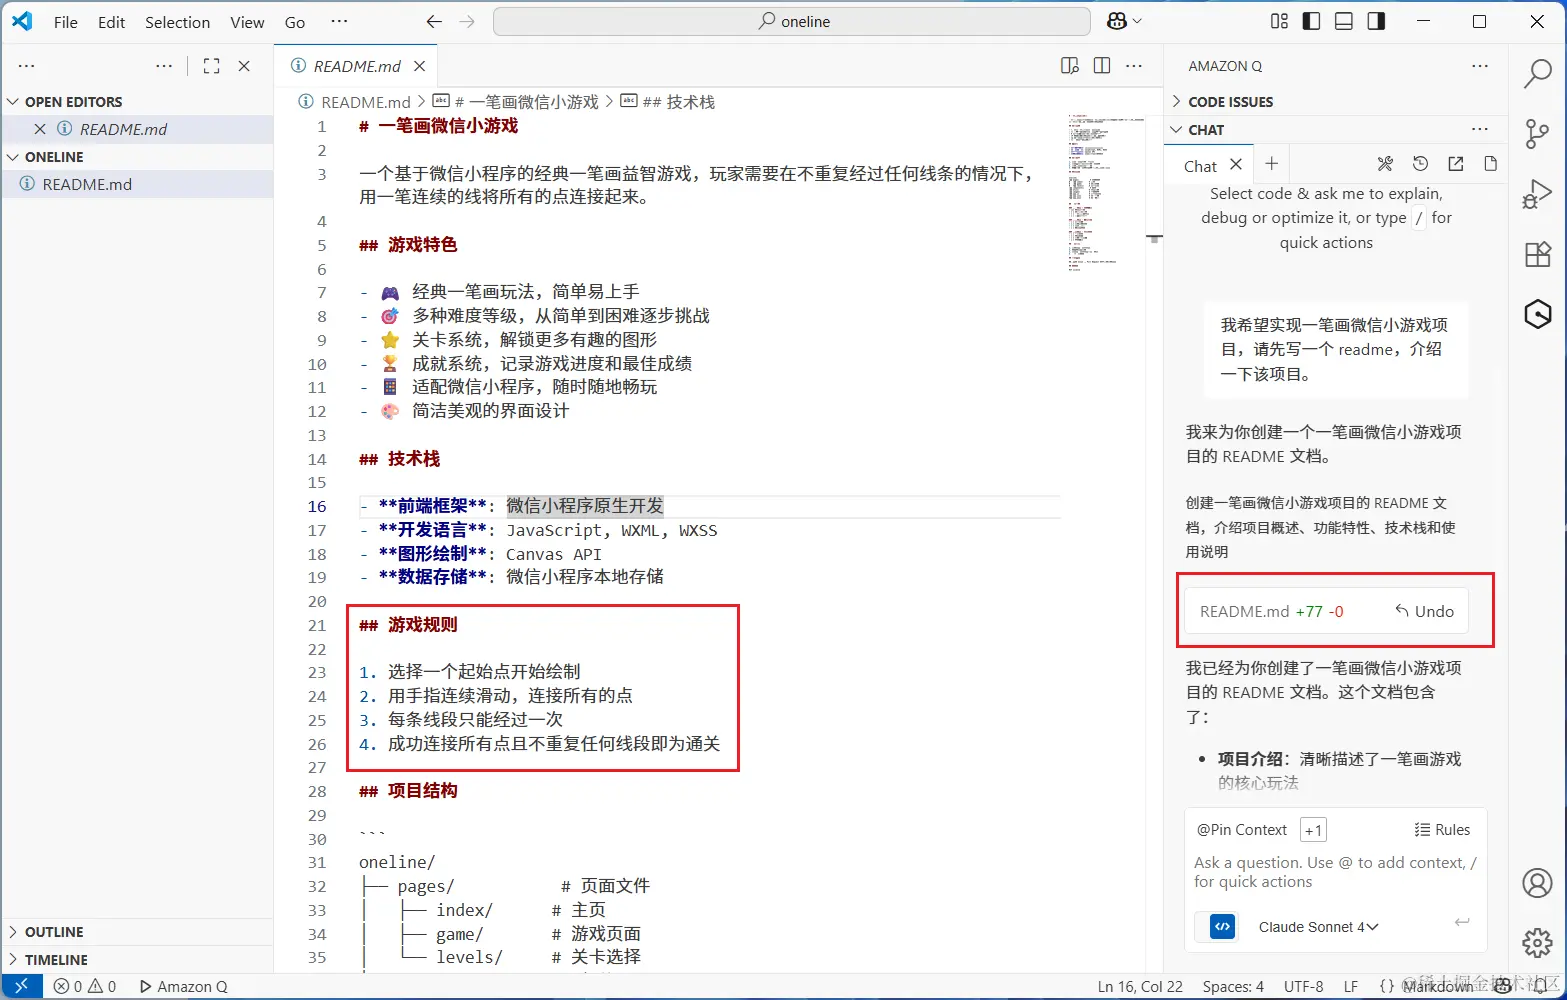Click the send arrow in the chat input
Screen dimensions: 1567x1000
[x=1462, y=922]
